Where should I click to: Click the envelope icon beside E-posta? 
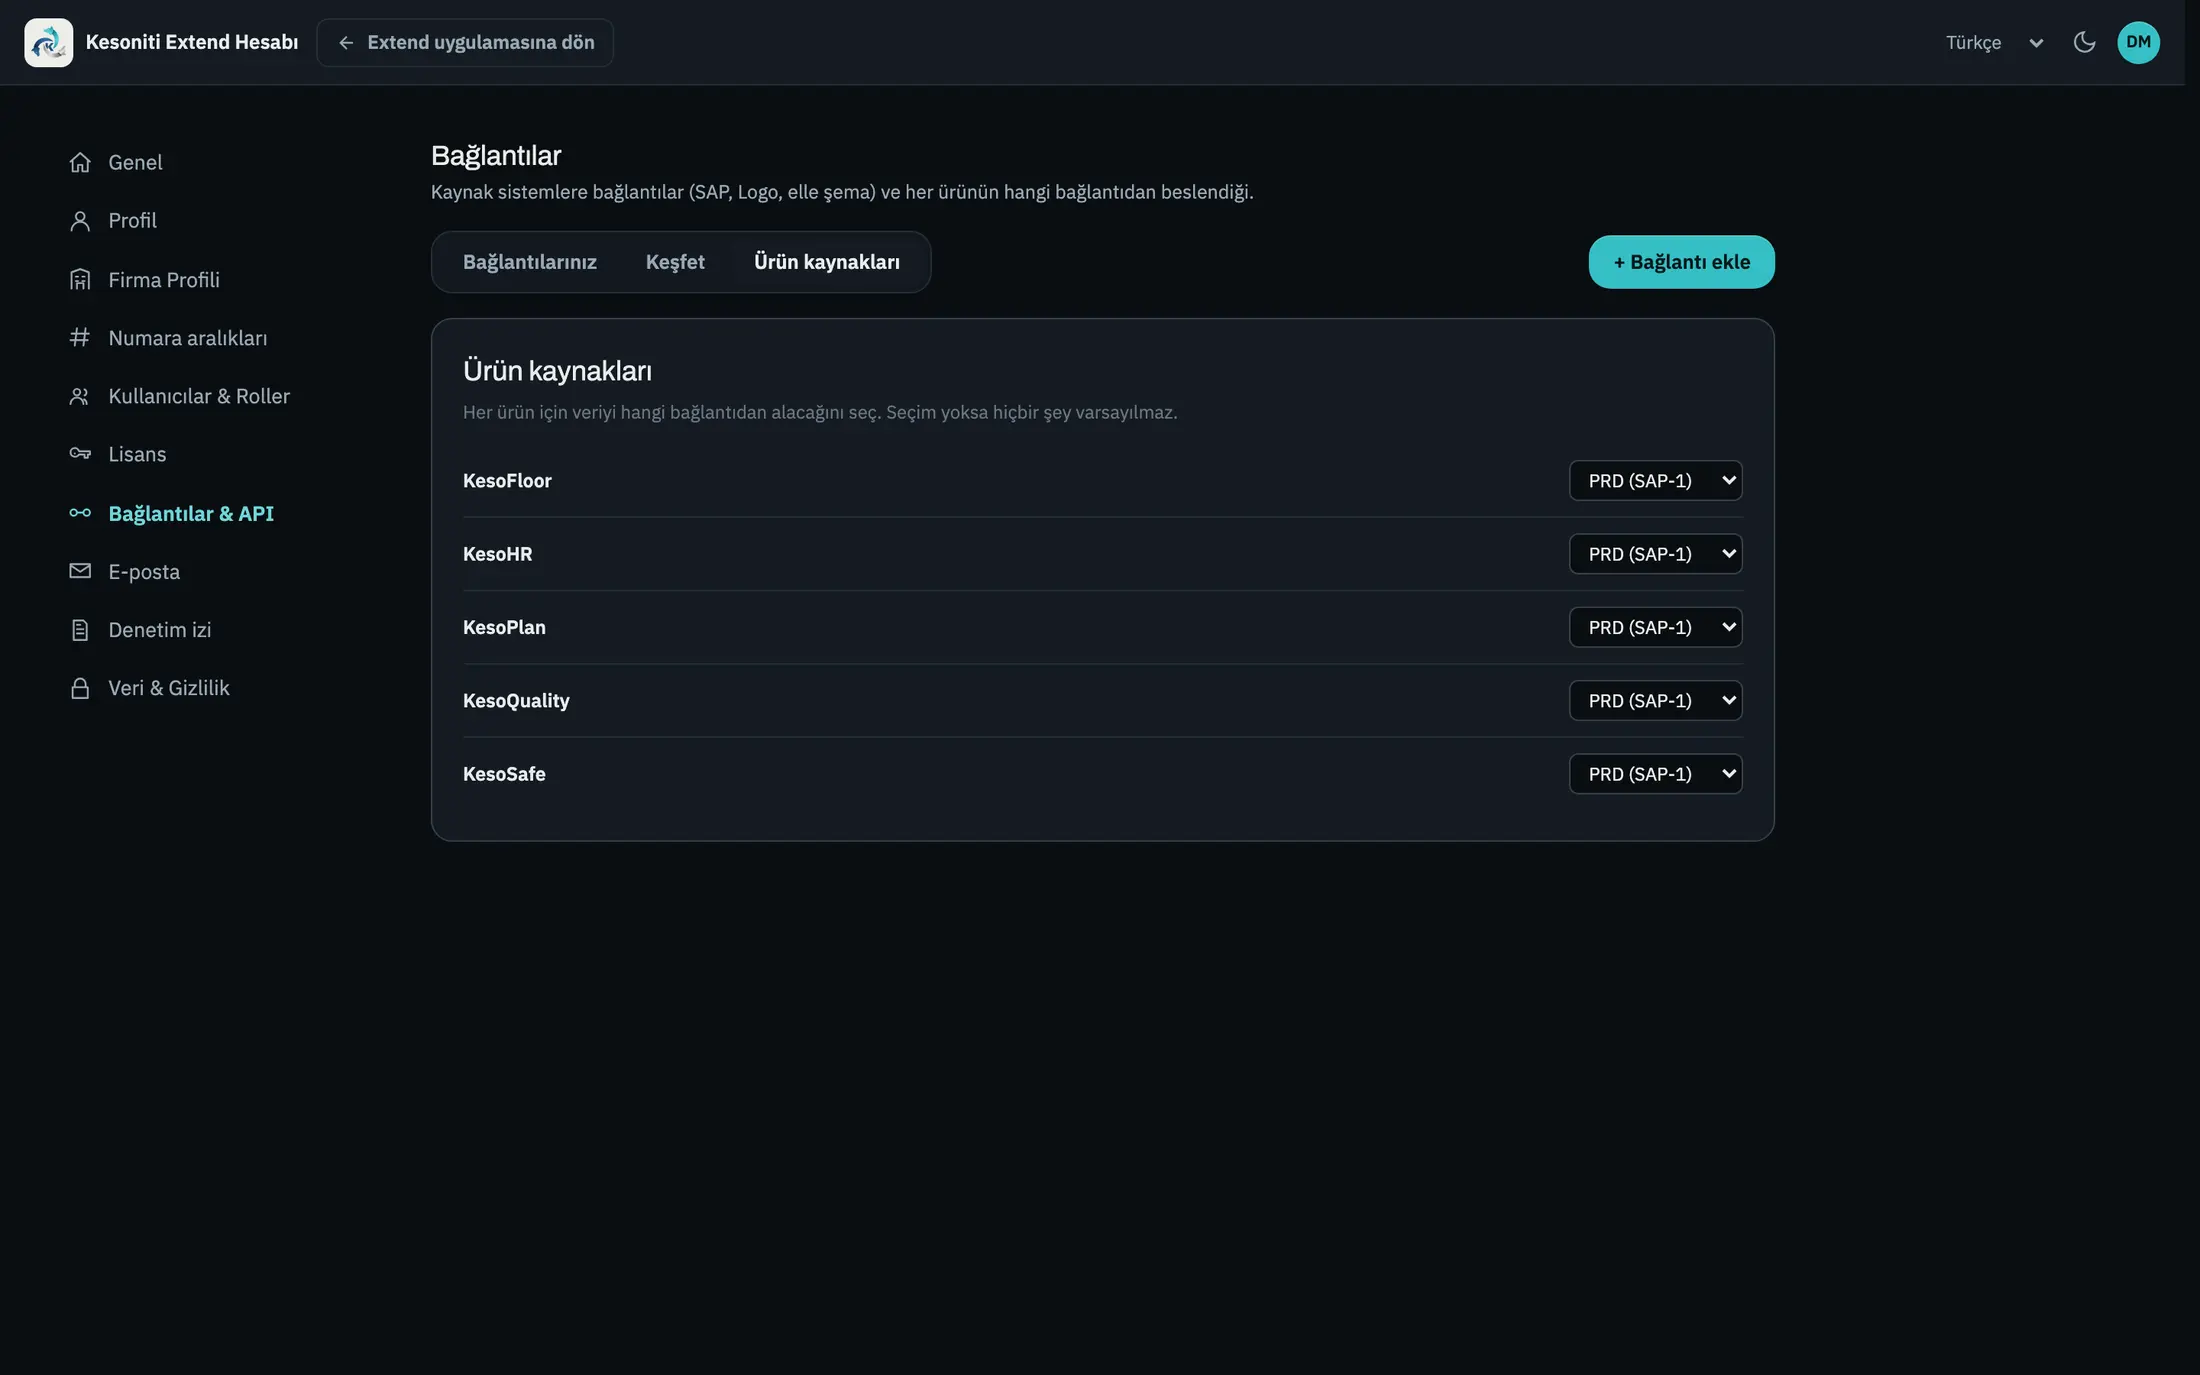[x=80, y=571]
